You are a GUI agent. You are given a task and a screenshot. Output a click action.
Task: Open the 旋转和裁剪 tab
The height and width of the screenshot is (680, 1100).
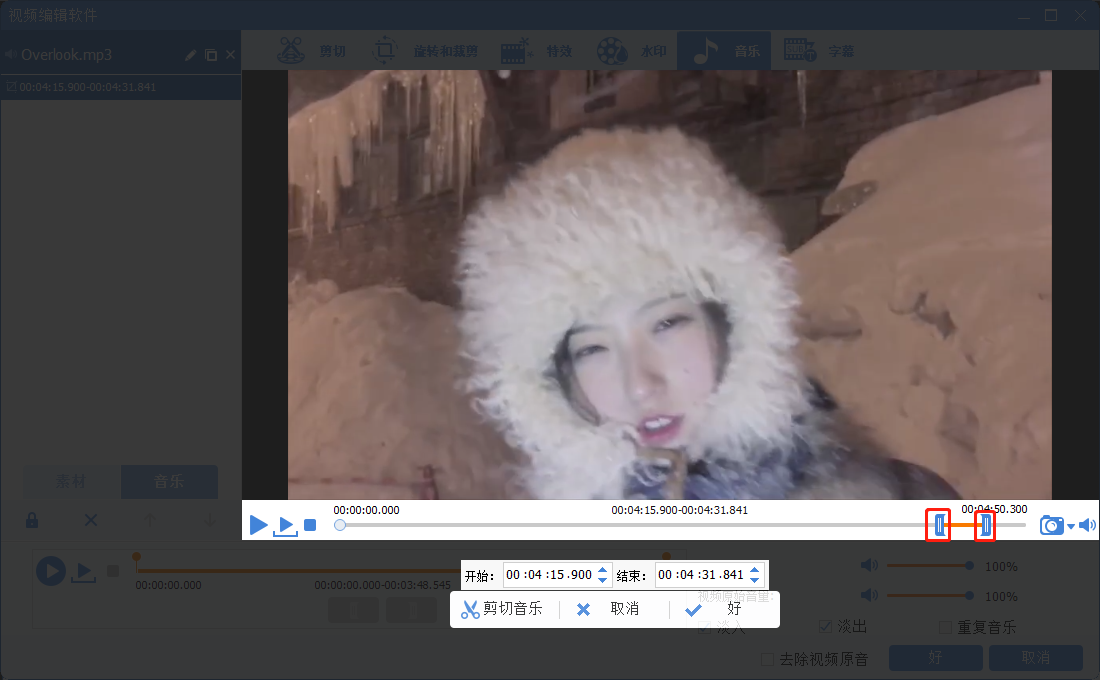click(x=425, y=51)
